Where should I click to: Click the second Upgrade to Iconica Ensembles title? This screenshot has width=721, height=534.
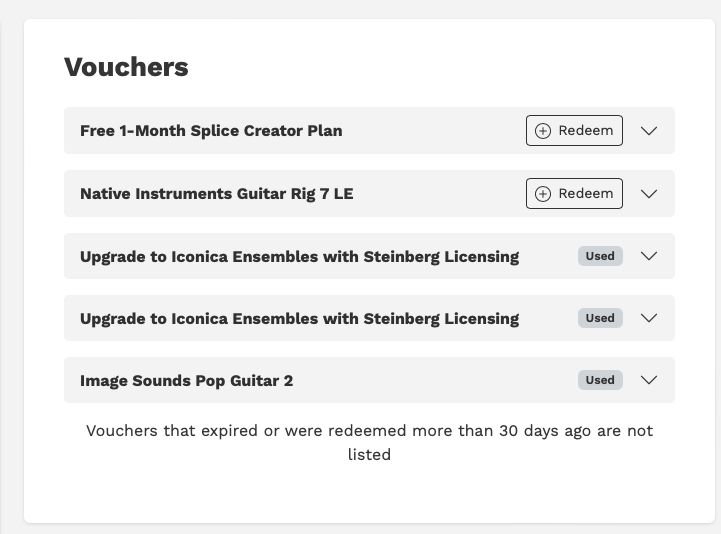coord(299,319)
